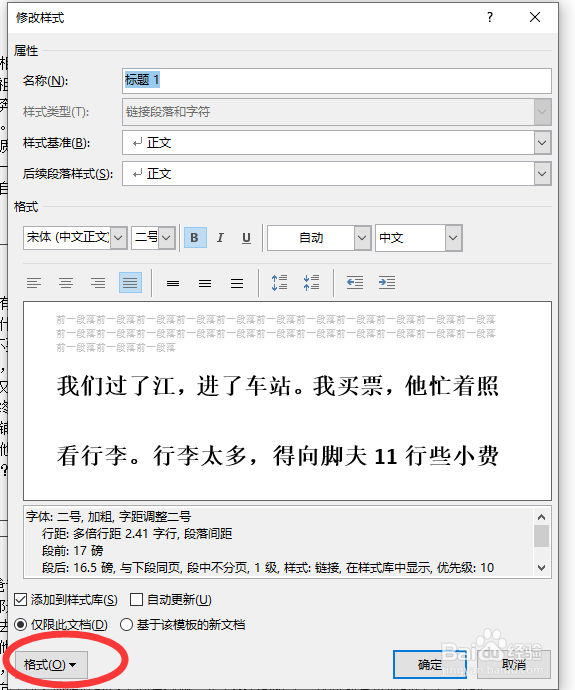Toggle Italic formatting button
The height and width of the screenshot is (690, 575).
pos(220,238)
